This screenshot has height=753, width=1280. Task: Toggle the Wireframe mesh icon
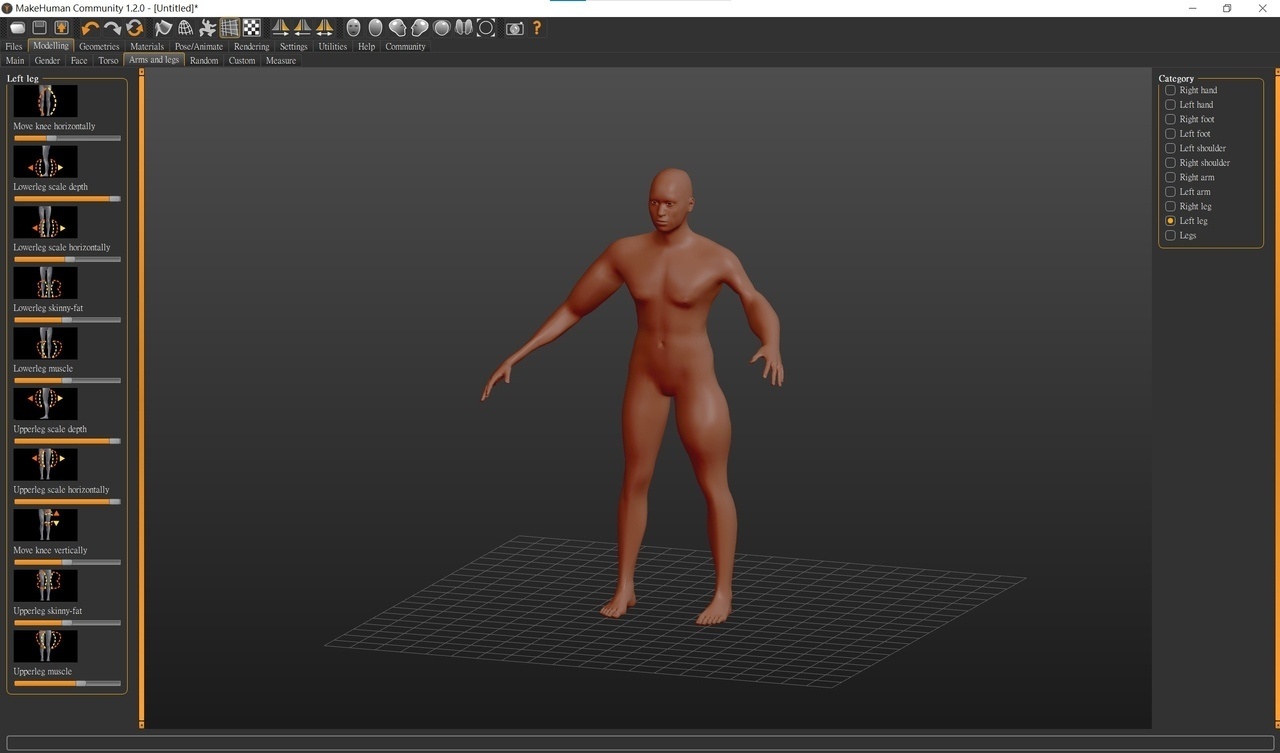pyautogui.click(x=185, y=28)
